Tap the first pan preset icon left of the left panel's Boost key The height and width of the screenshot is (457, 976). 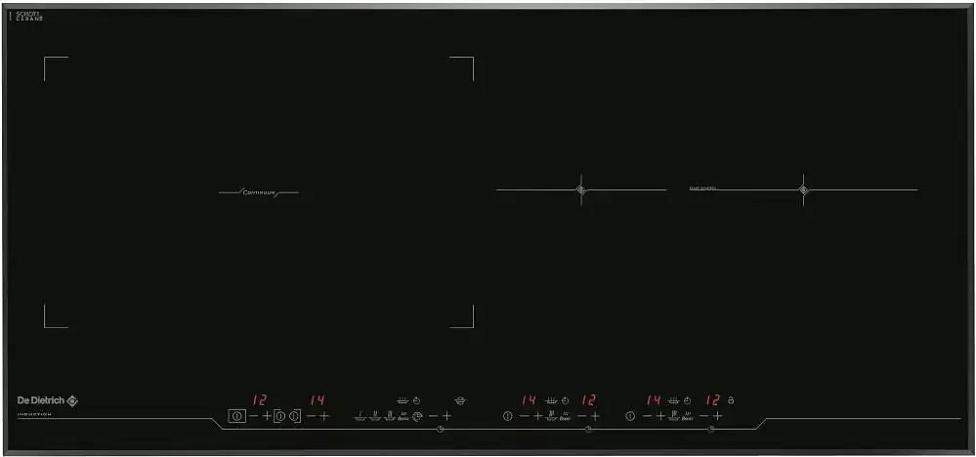click(359, 417)
